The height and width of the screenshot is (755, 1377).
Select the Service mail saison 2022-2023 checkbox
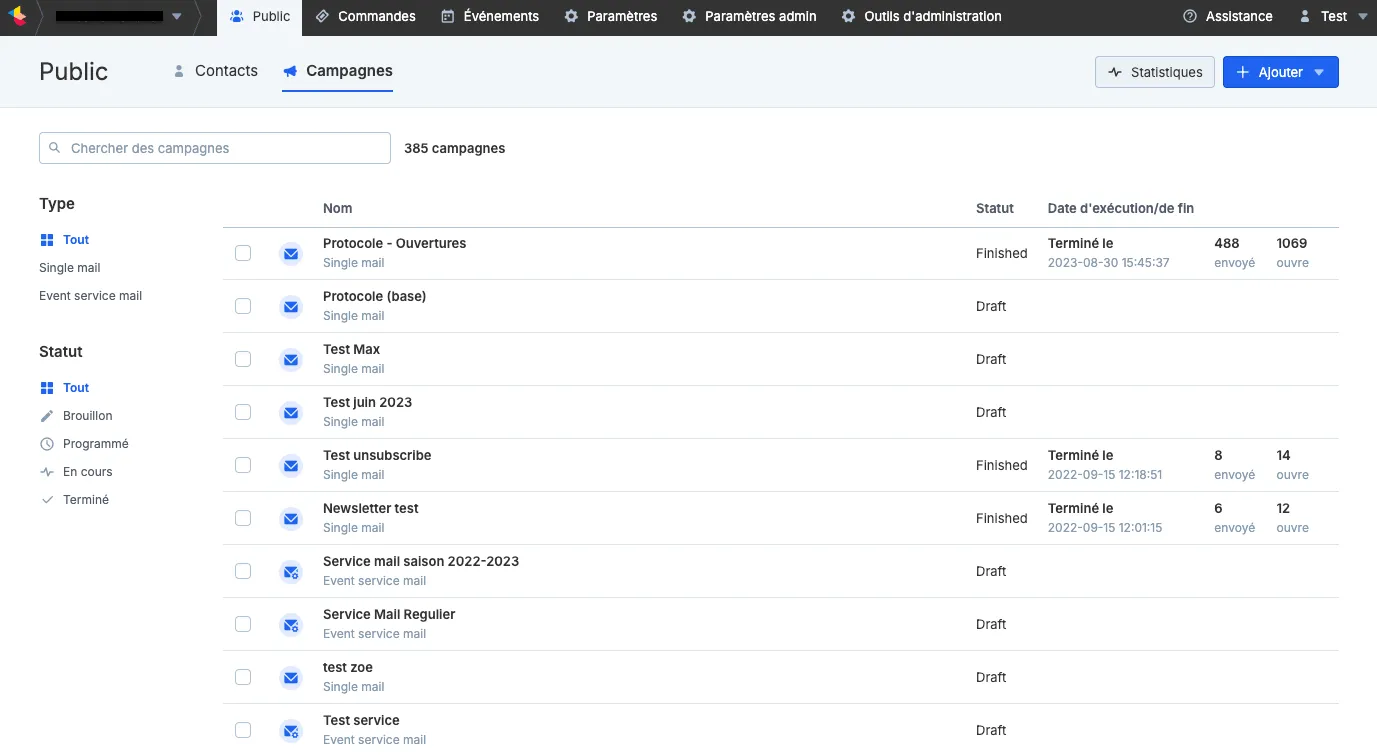pos(243,571)
